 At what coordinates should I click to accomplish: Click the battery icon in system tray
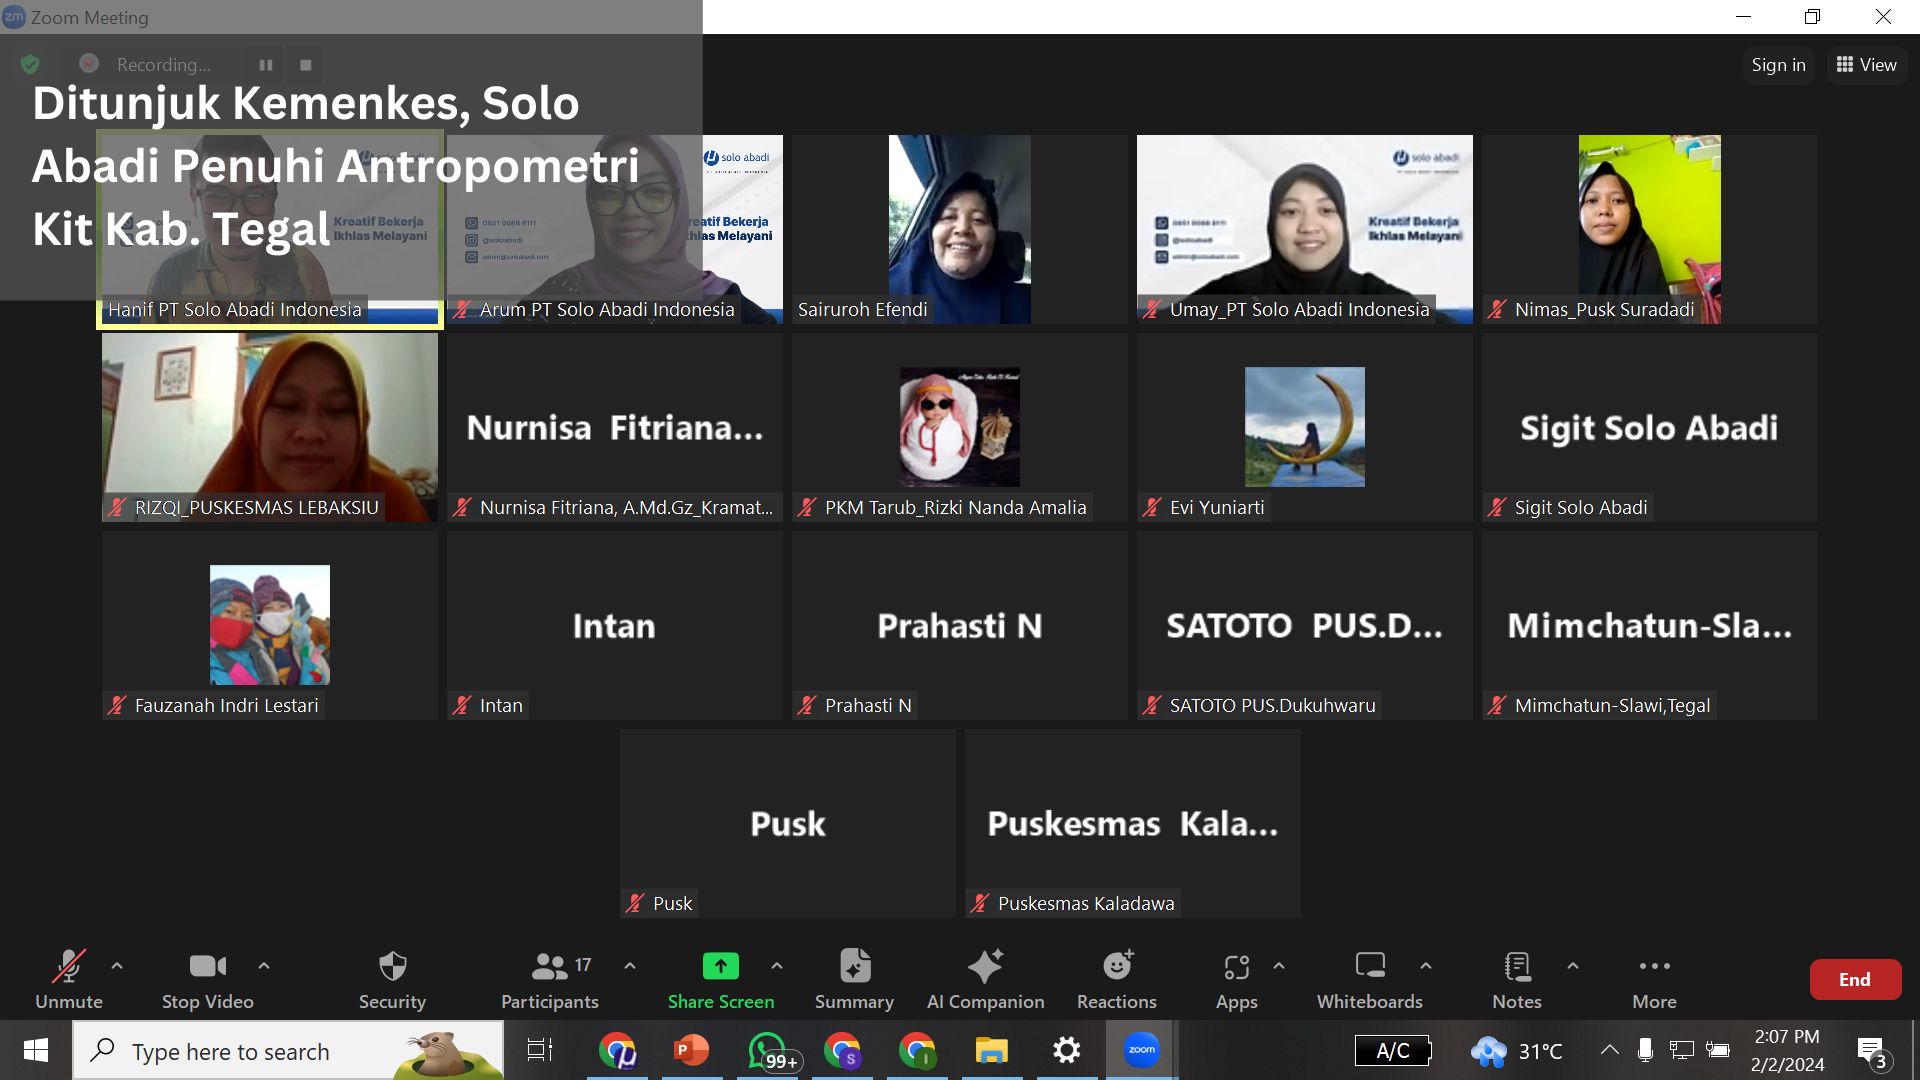(1718, 1050)
